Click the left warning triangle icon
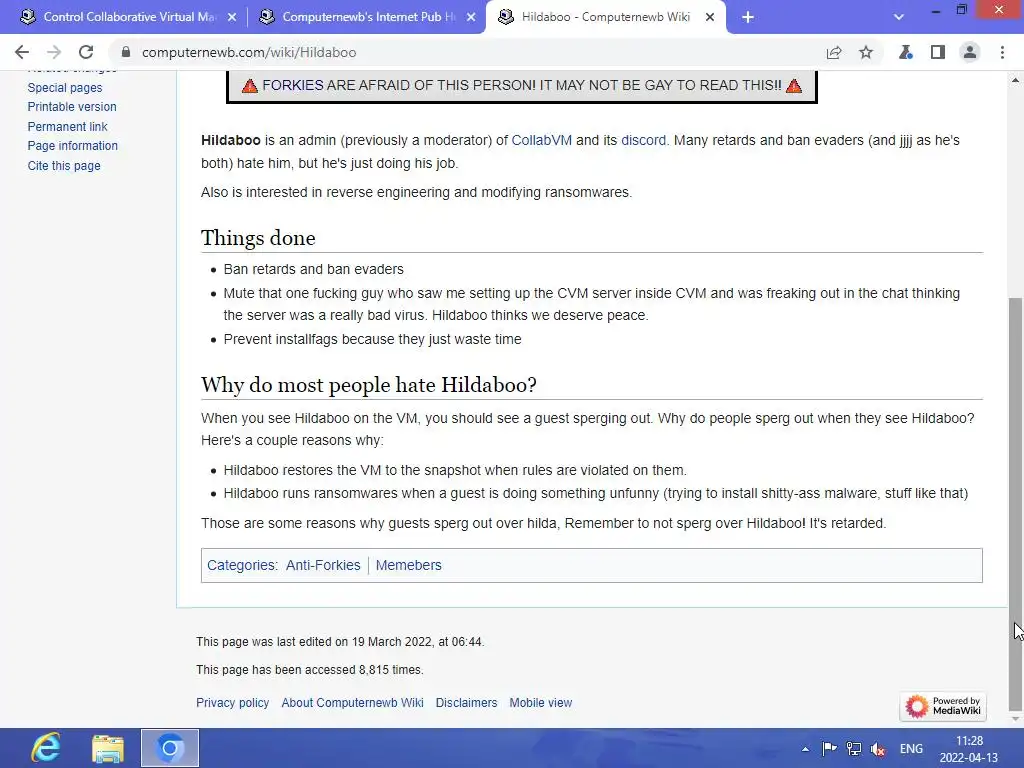The width and height of the screenshot is (1024, 768). pos(249,86)
